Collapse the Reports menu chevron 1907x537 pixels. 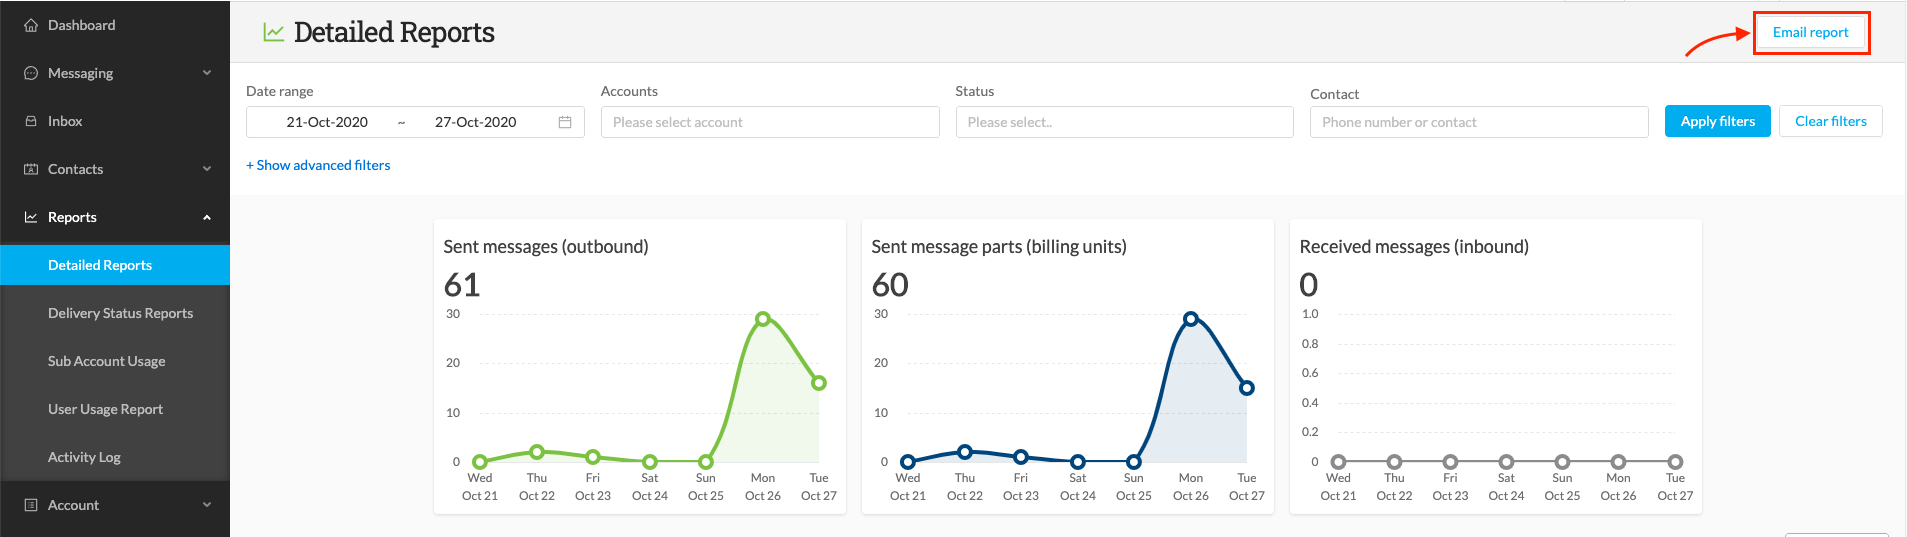[x=207, y=217]
